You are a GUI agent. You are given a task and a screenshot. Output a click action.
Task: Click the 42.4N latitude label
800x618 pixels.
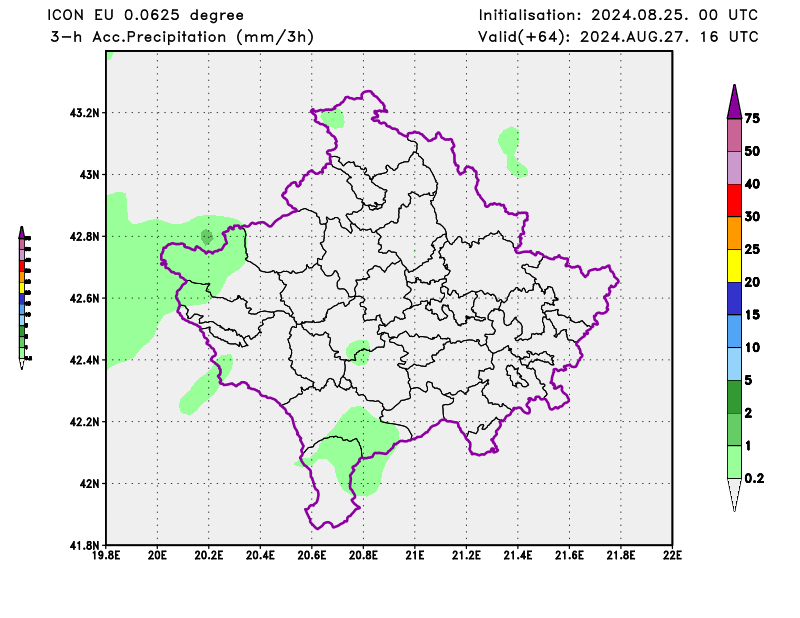[85, 360]
